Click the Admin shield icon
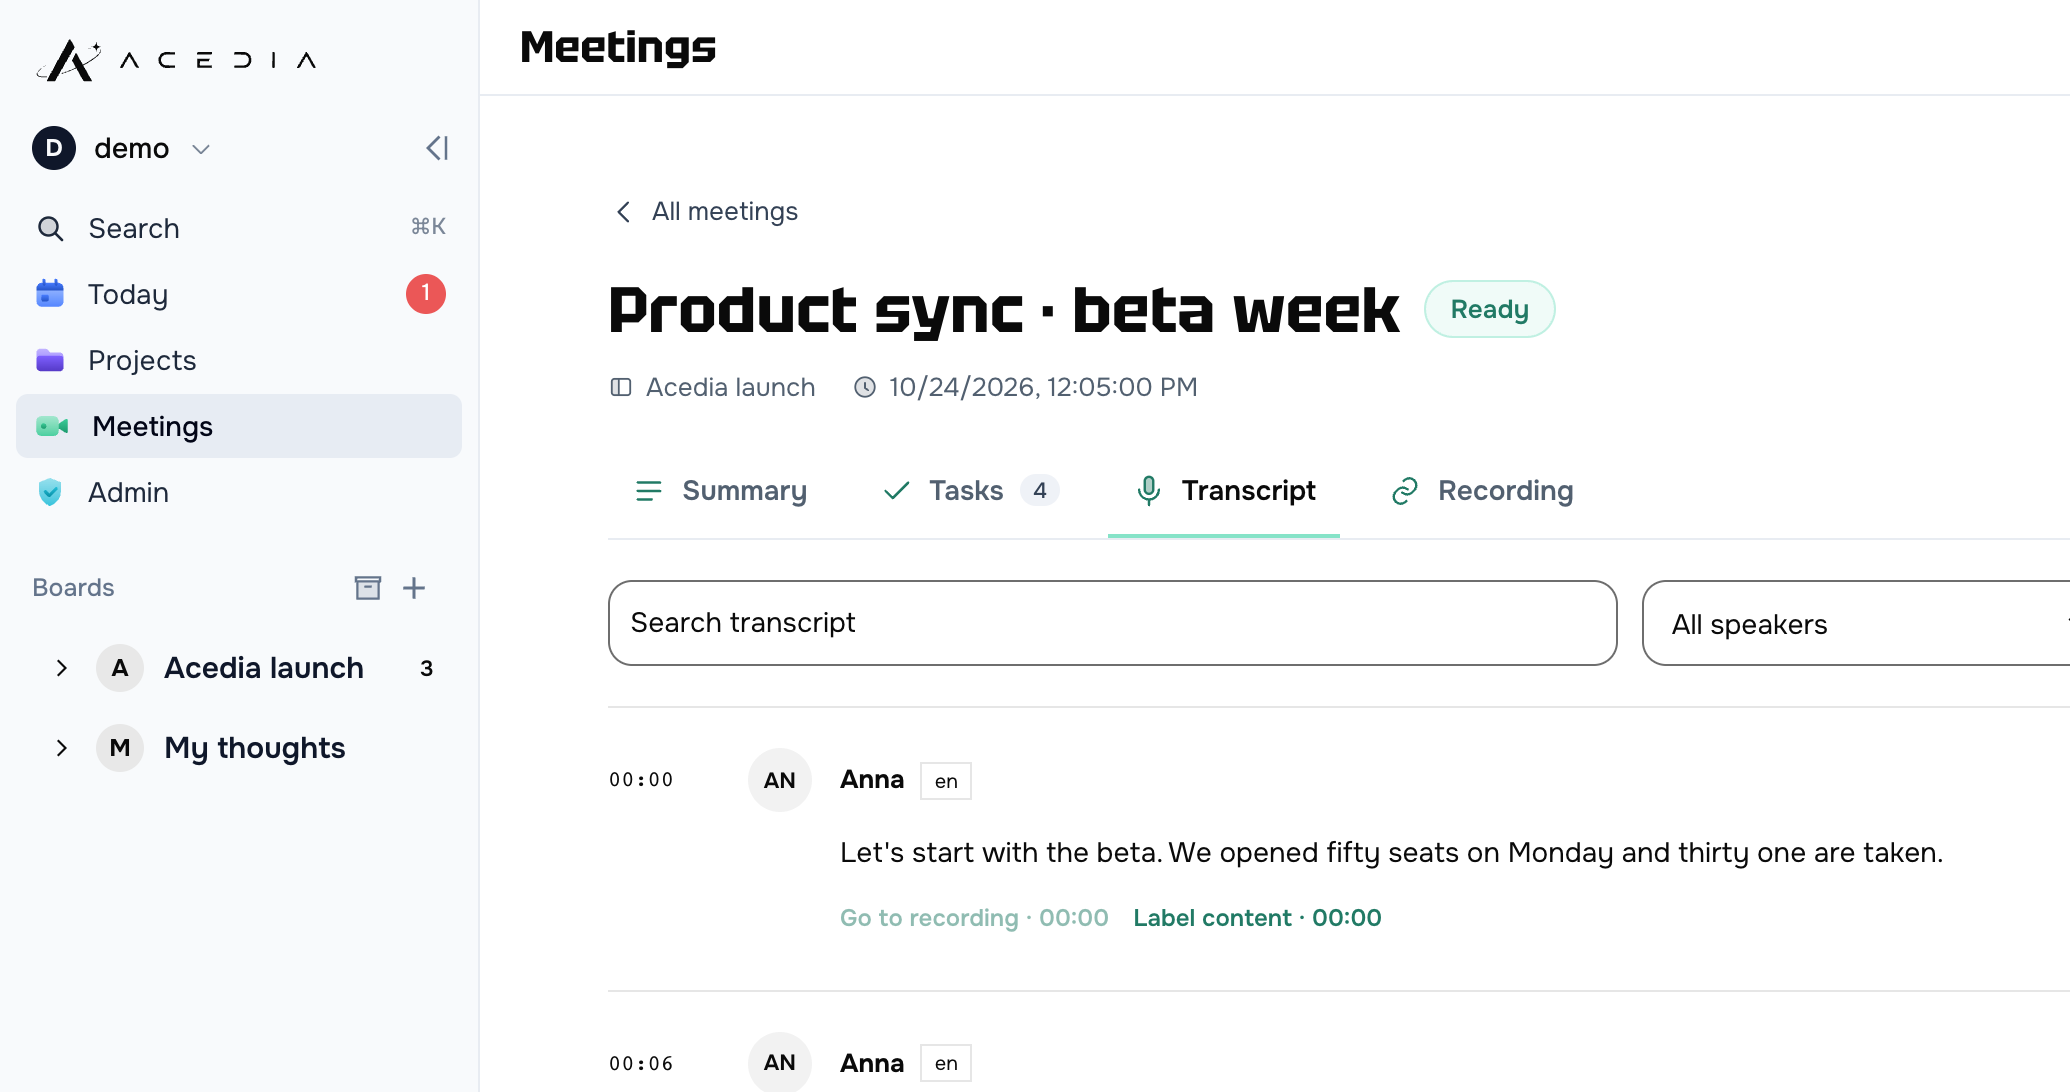The width and height of the screenshot is (2070, 1092). [x=50, y=492]
